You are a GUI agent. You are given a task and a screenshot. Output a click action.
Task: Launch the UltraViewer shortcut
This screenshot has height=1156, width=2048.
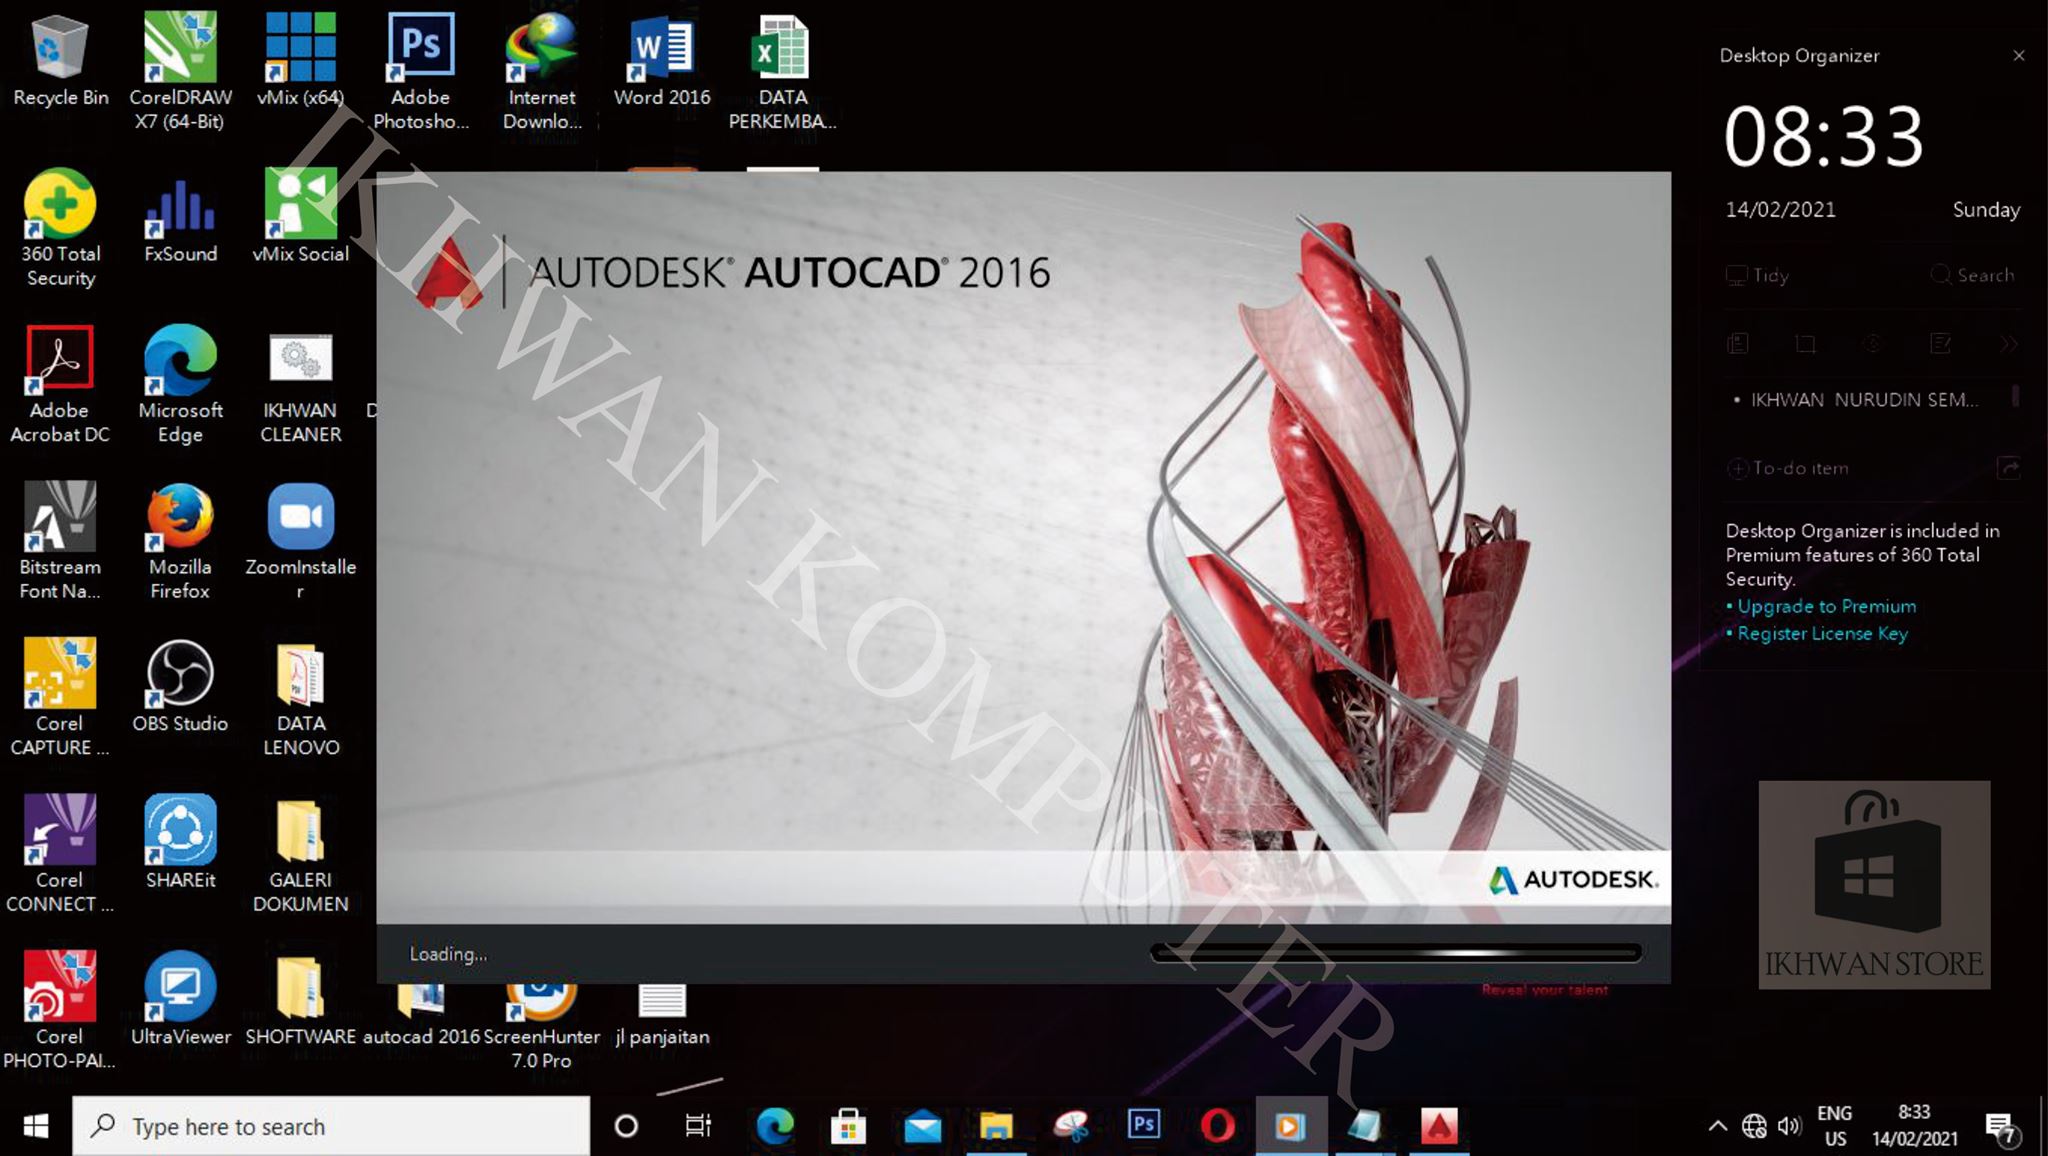coord(180,998)
